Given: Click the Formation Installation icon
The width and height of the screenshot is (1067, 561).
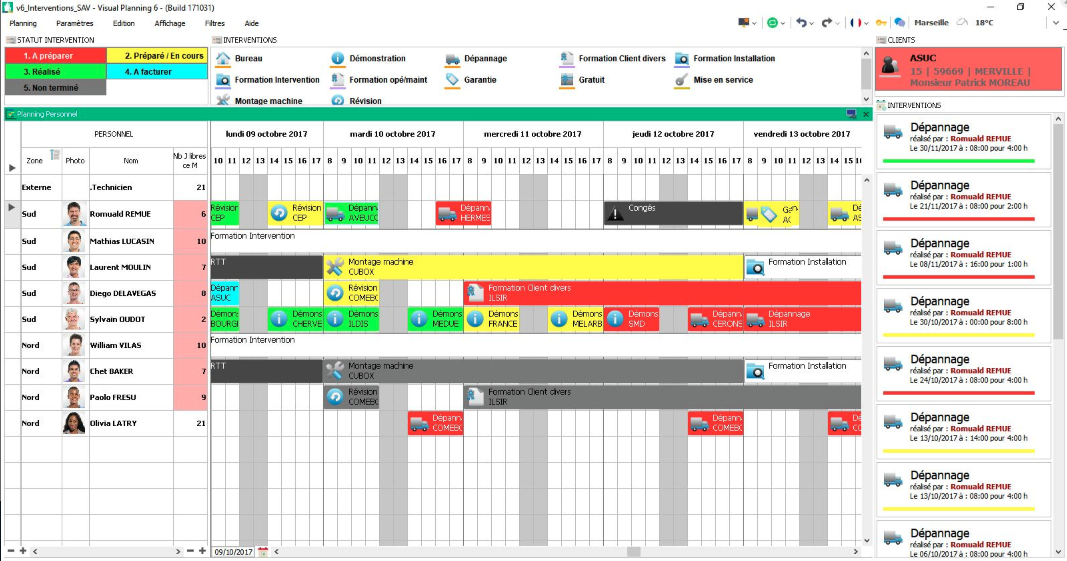Looking at the screenshot, I should (681, 59).
